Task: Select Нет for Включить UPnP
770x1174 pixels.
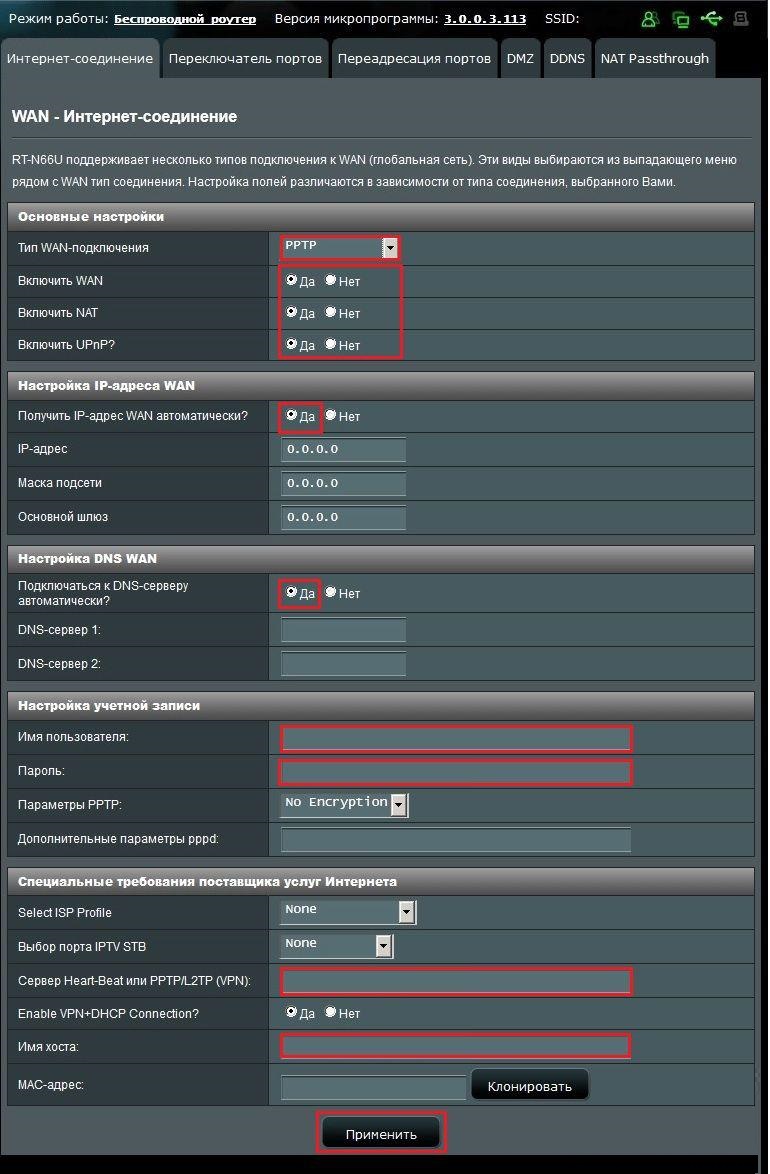Action: click(330, 344)
